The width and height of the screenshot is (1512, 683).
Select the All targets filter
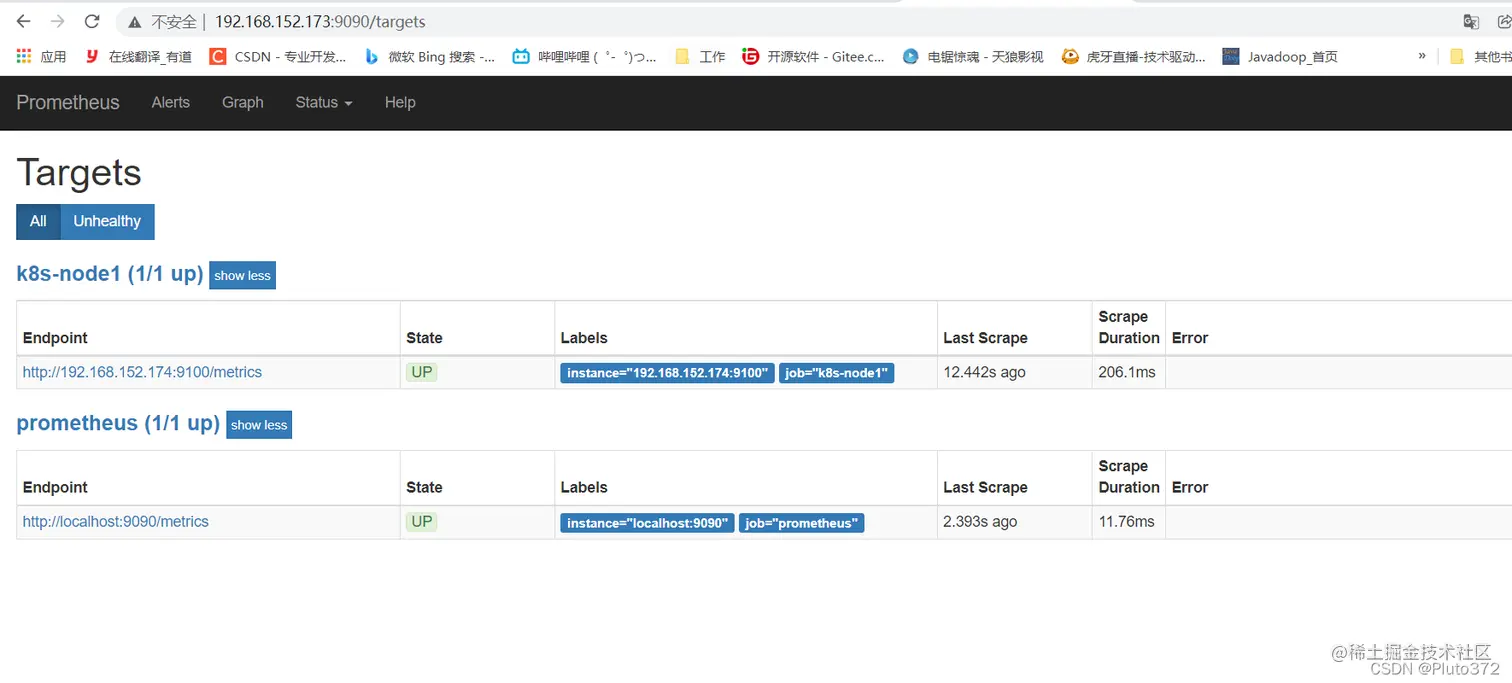click(38, 221)
